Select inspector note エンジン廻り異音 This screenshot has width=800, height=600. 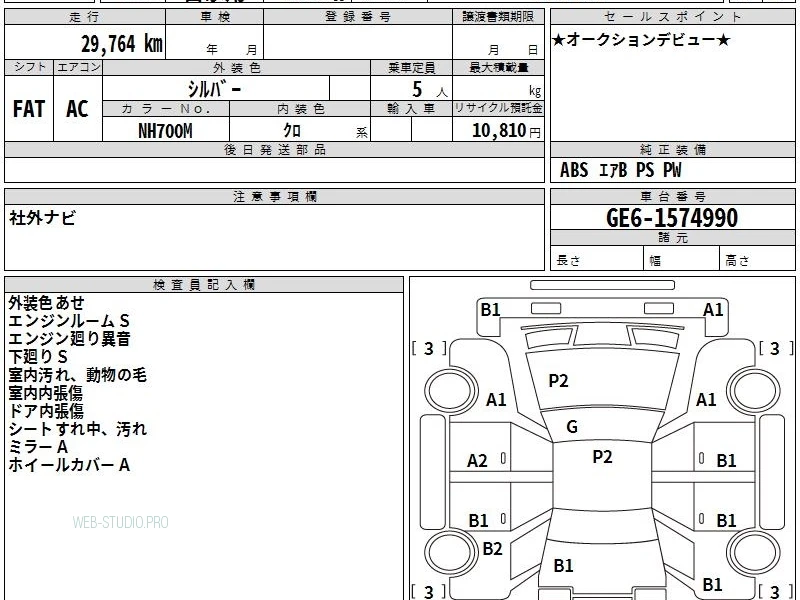(x=69, y=339)
